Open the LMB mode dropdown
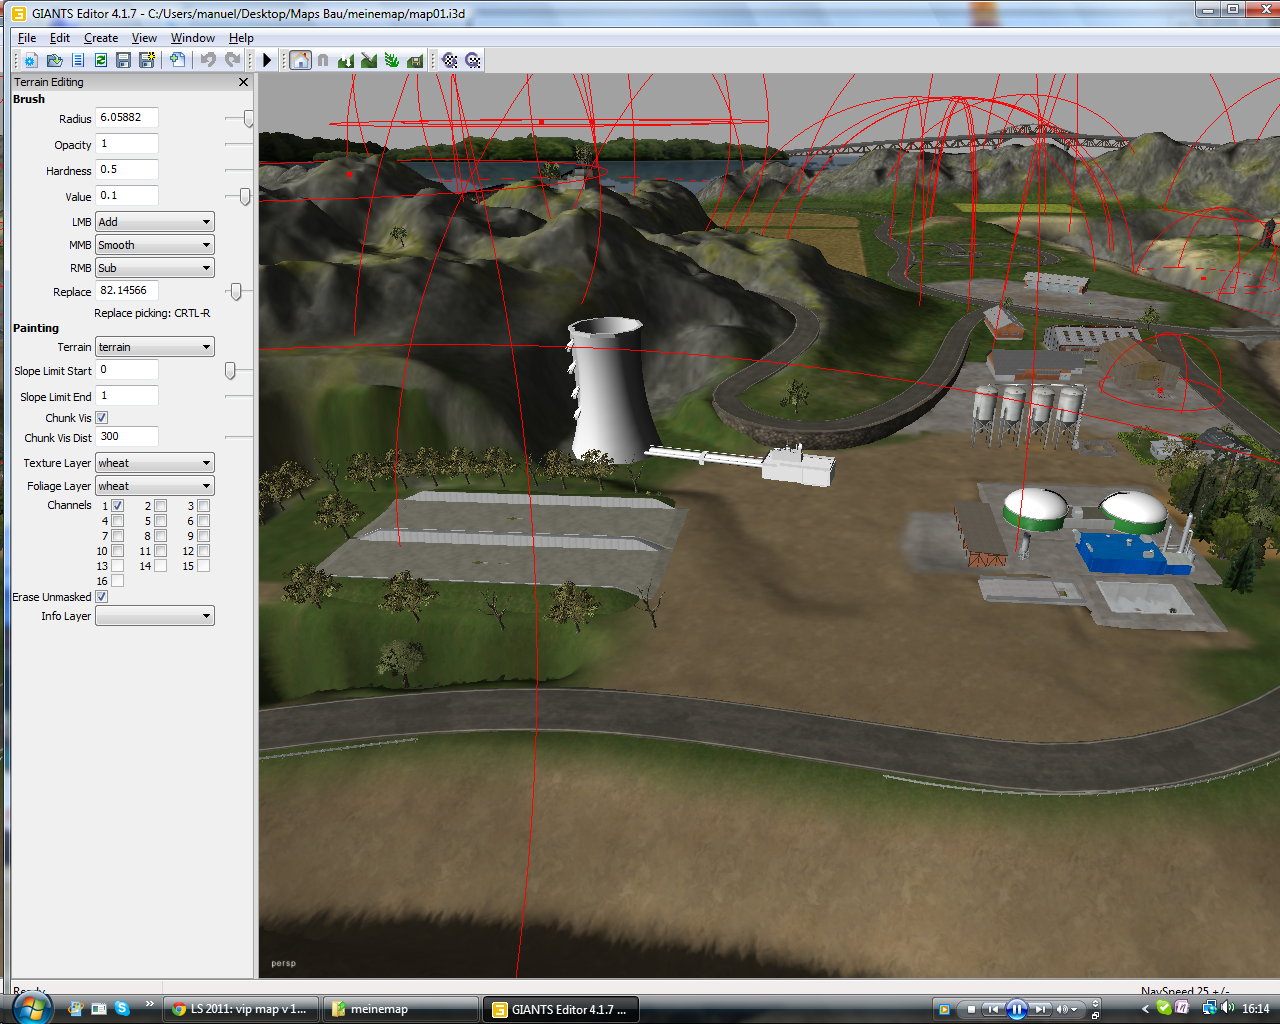Image resolution: width=1280 pixels, height=1024 pixels. click(x=155, y=222)
